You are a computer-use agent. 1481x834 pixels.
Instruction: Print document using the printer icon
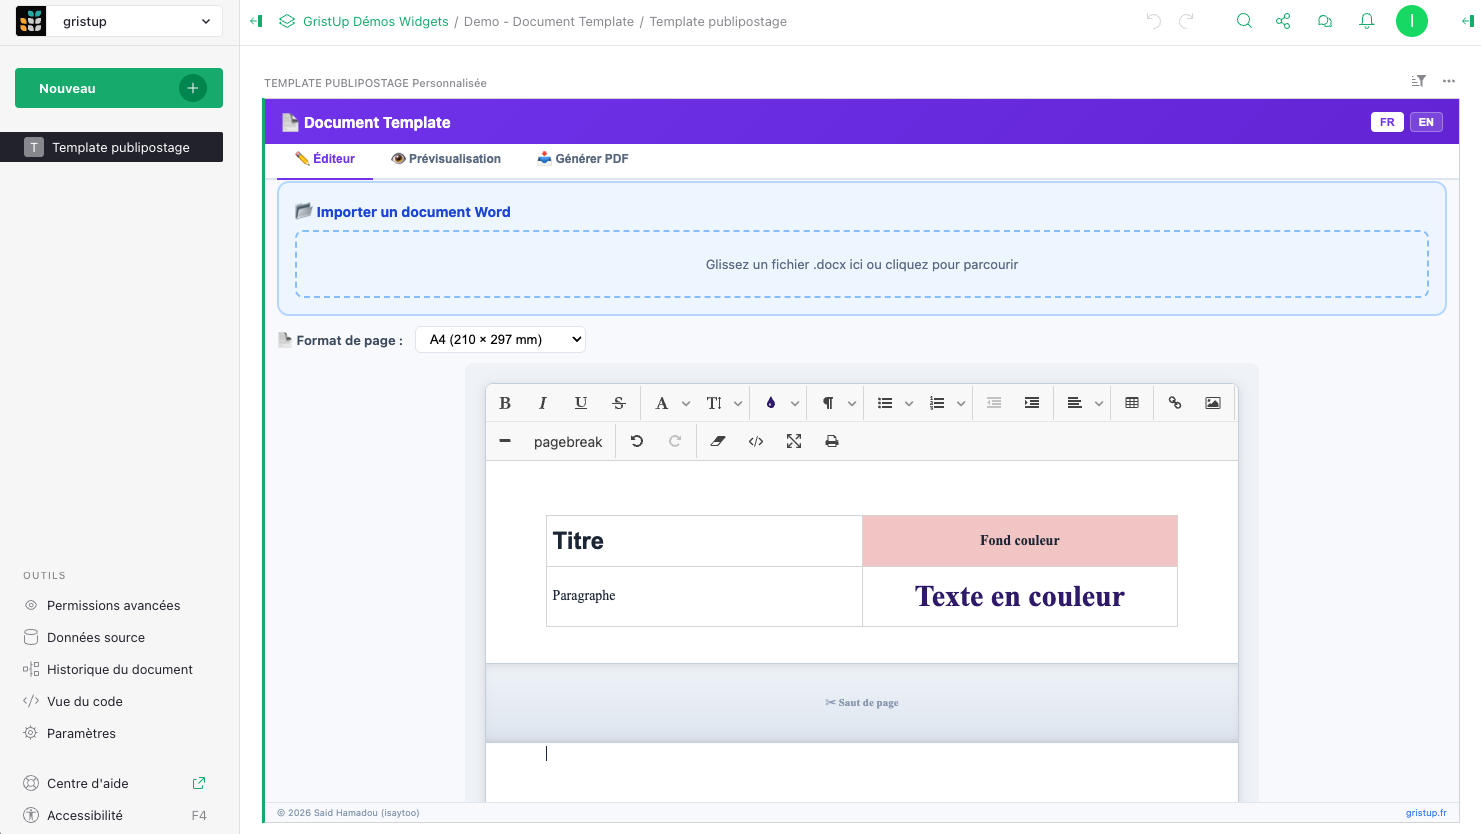[832, 441]
